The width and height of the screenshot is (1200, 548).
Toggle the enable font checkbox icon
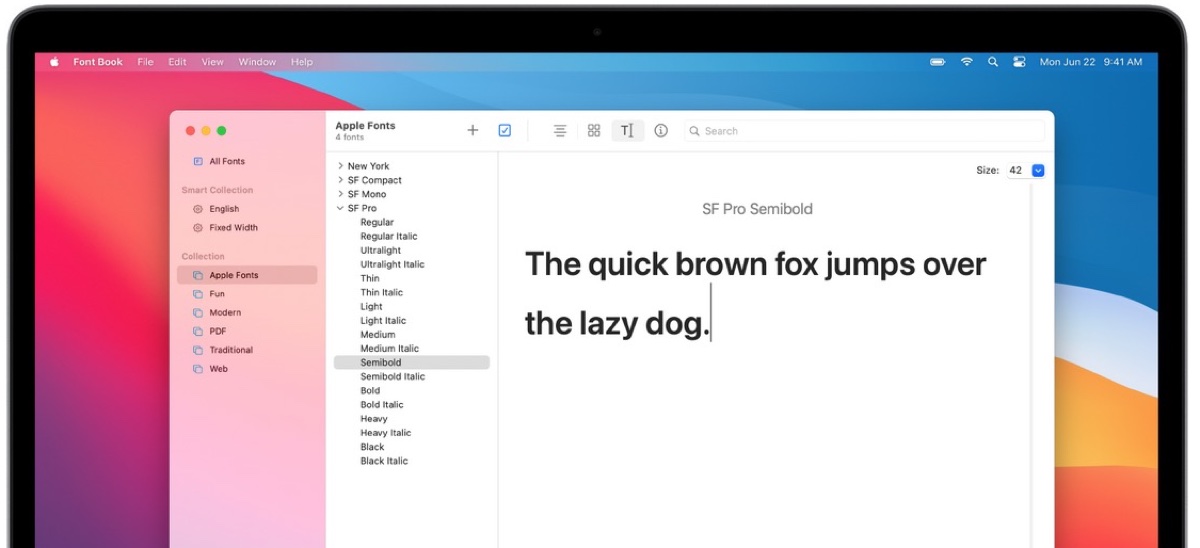pyautogui.click(x=505, y=131)
